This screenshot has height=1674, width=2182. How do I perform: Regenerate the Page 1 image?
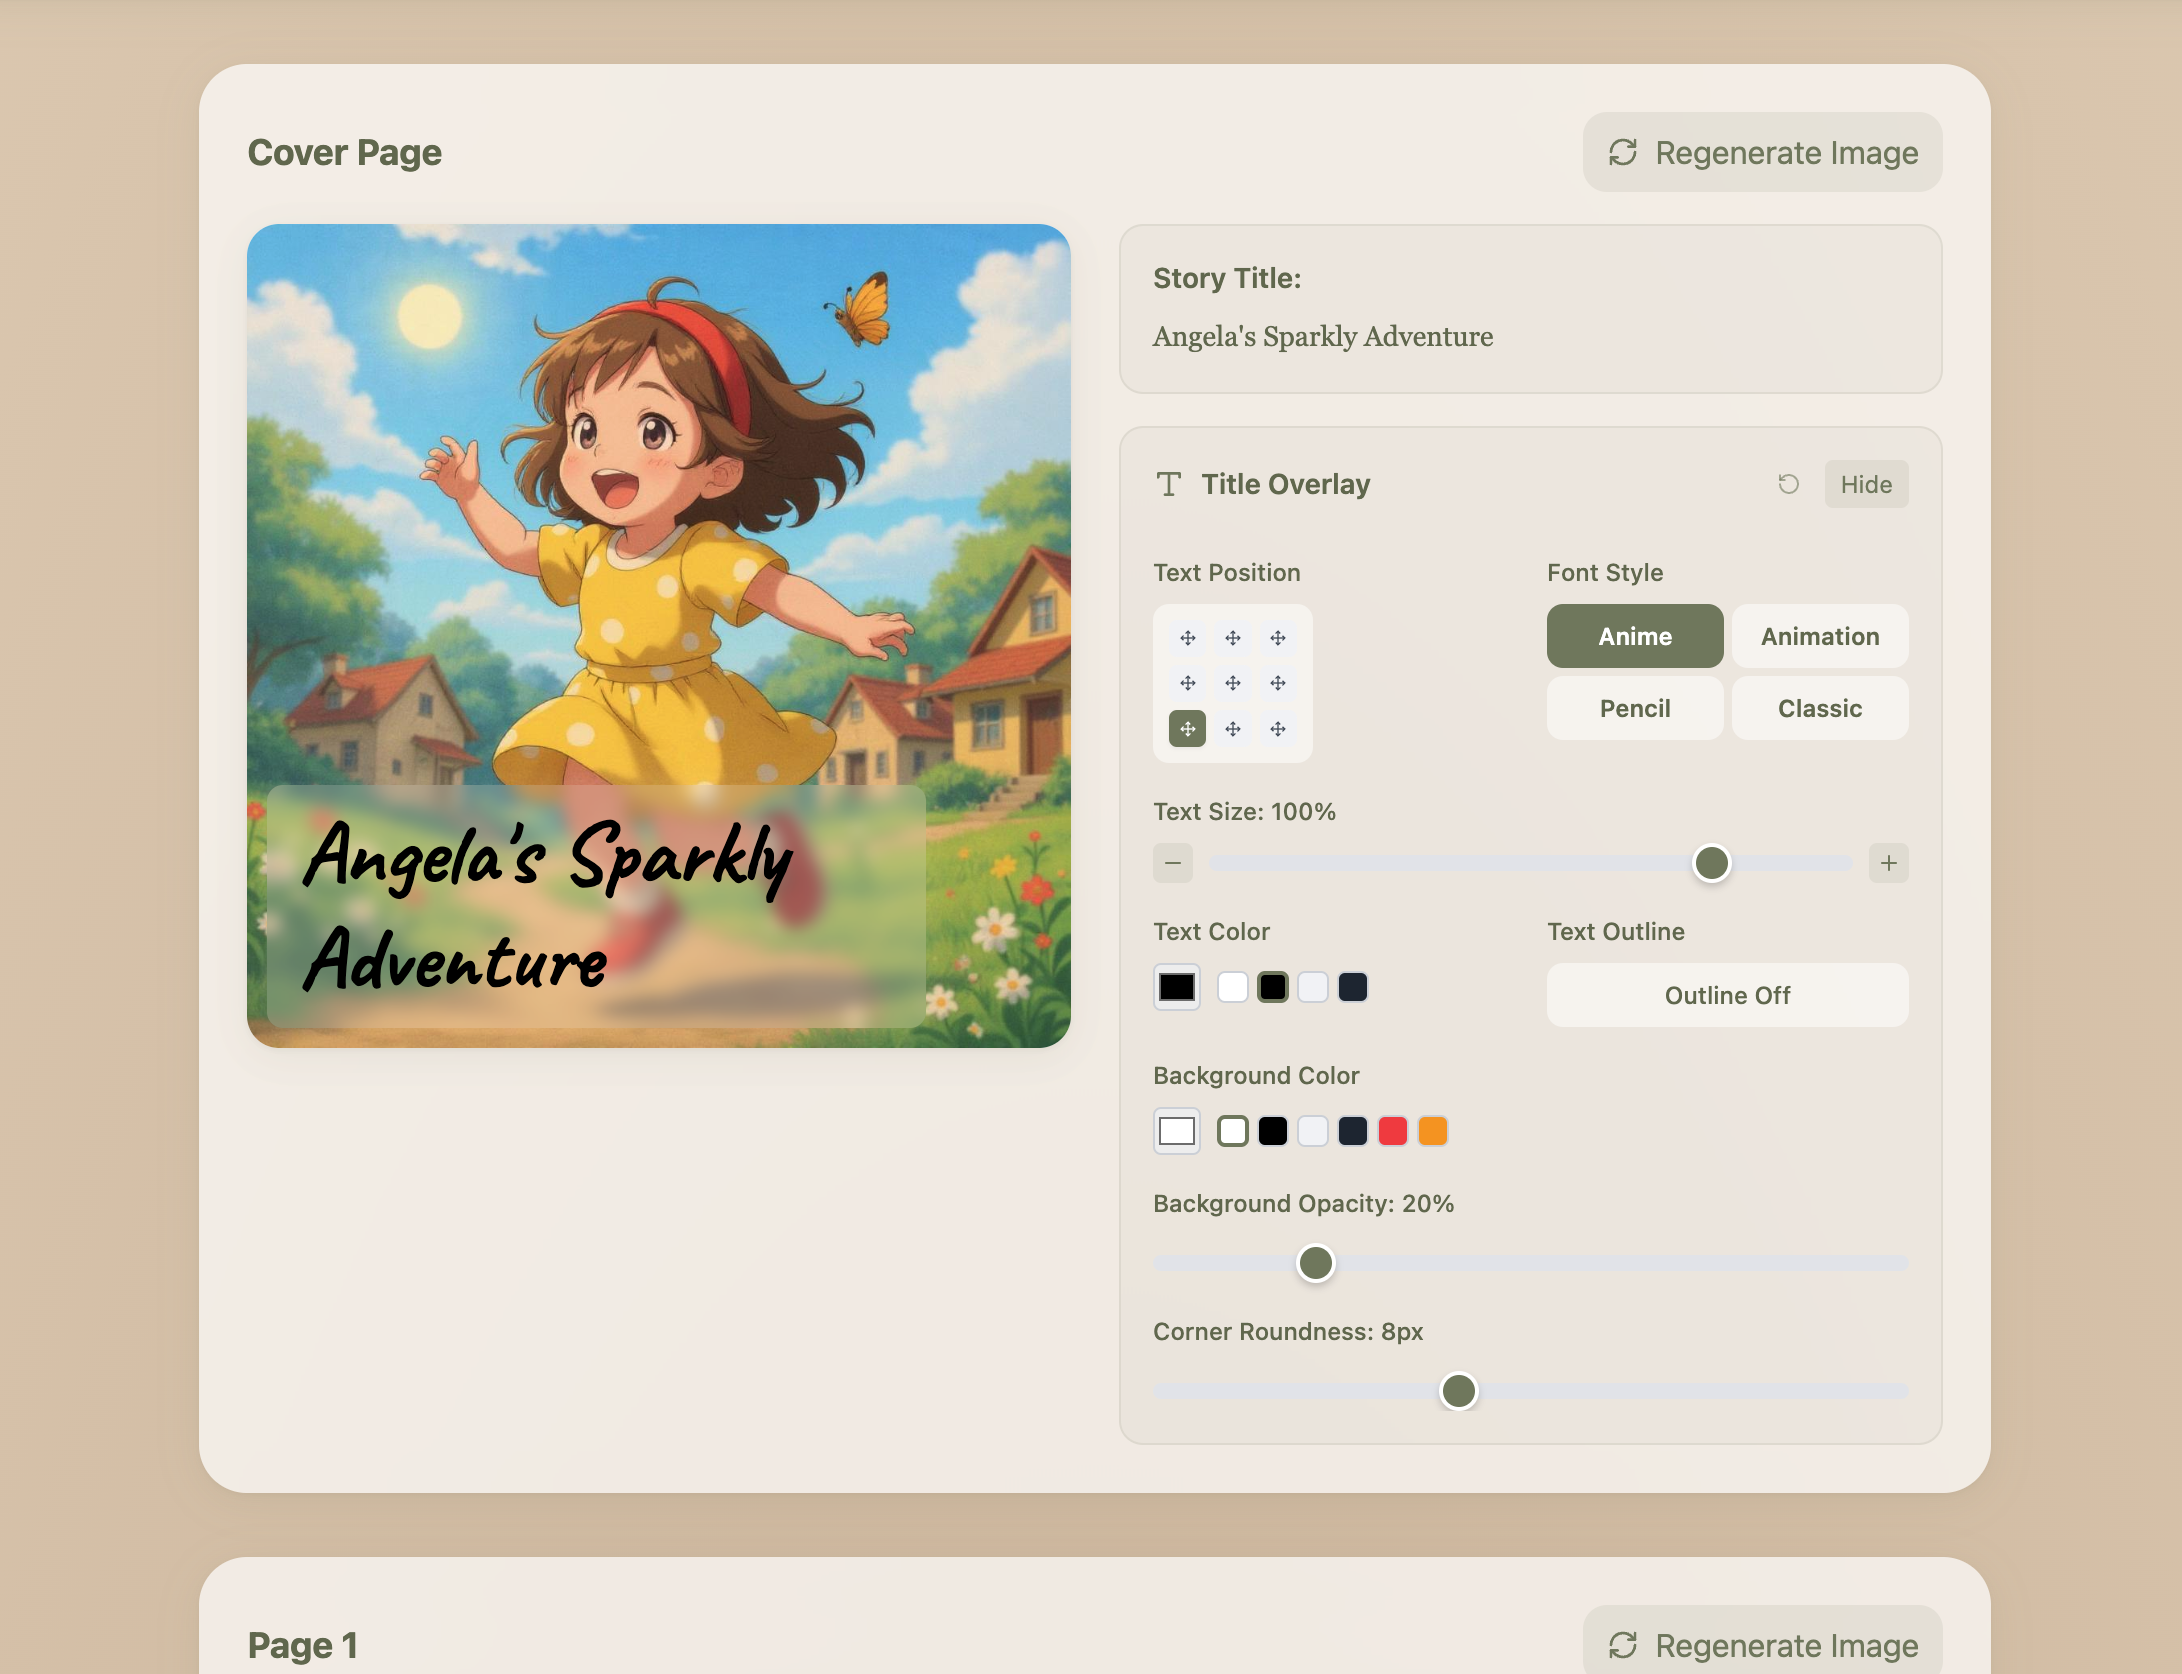tap(1761, 1644)
